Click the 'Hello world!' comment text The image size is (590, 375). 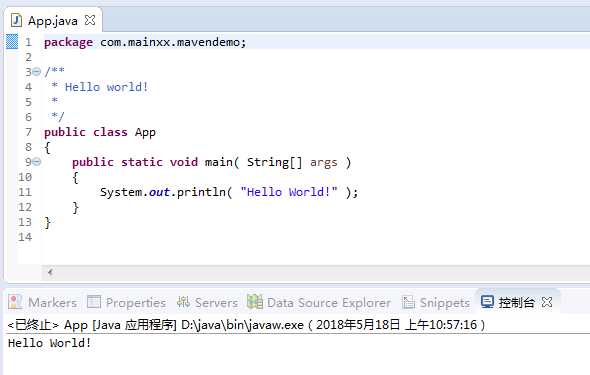tap(106, 87)
